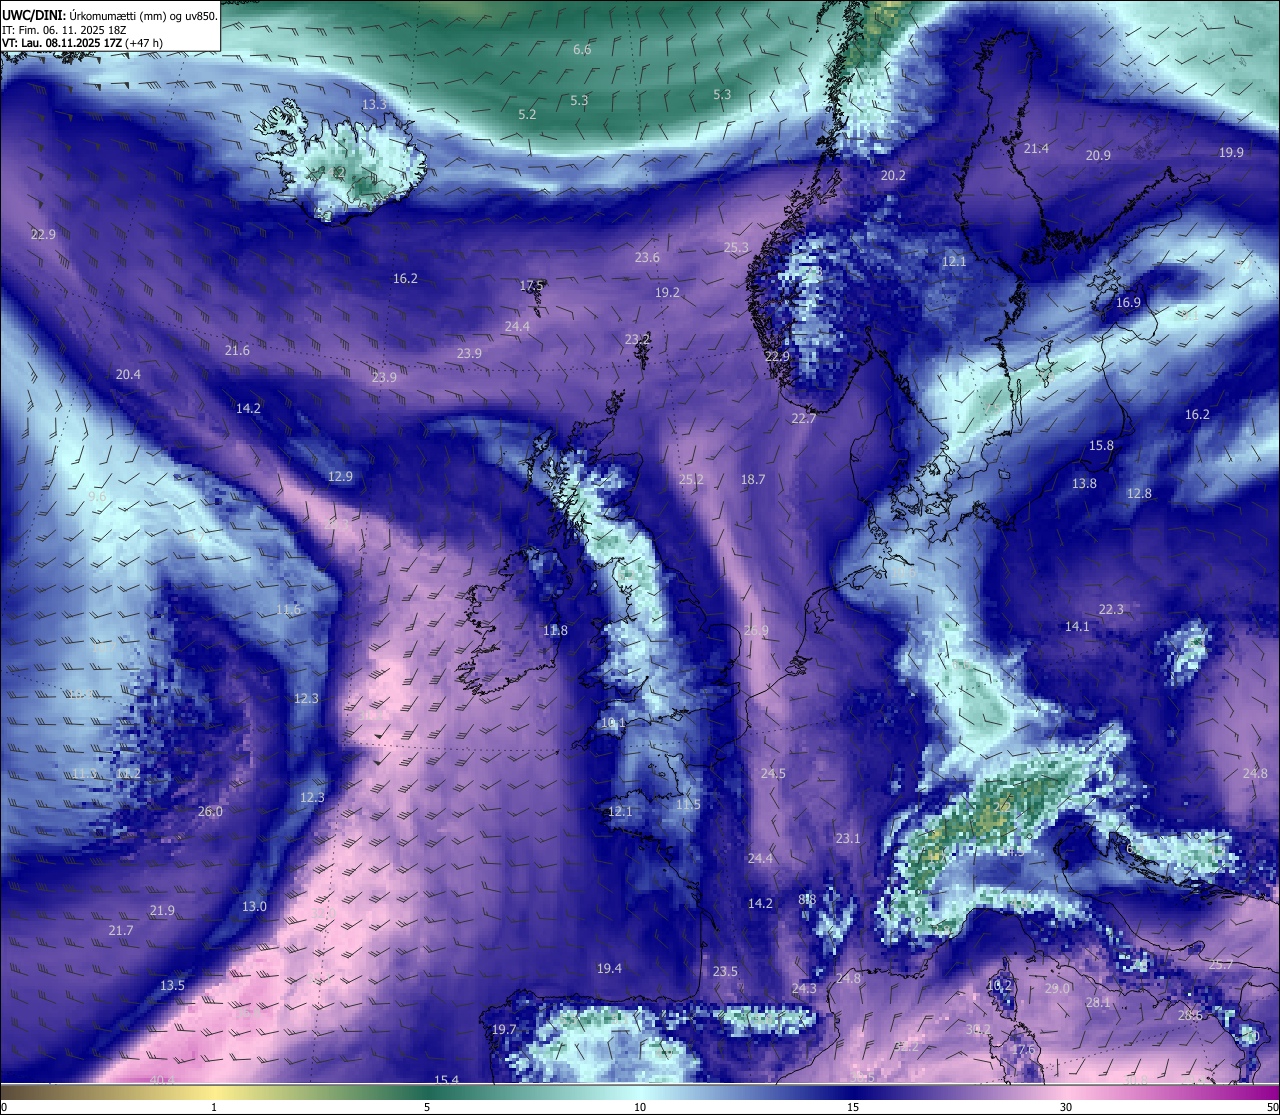Viewport: 1280px width, 1115px height.
Task: Select the 21.4 value over Finland
Action: 1036,148
